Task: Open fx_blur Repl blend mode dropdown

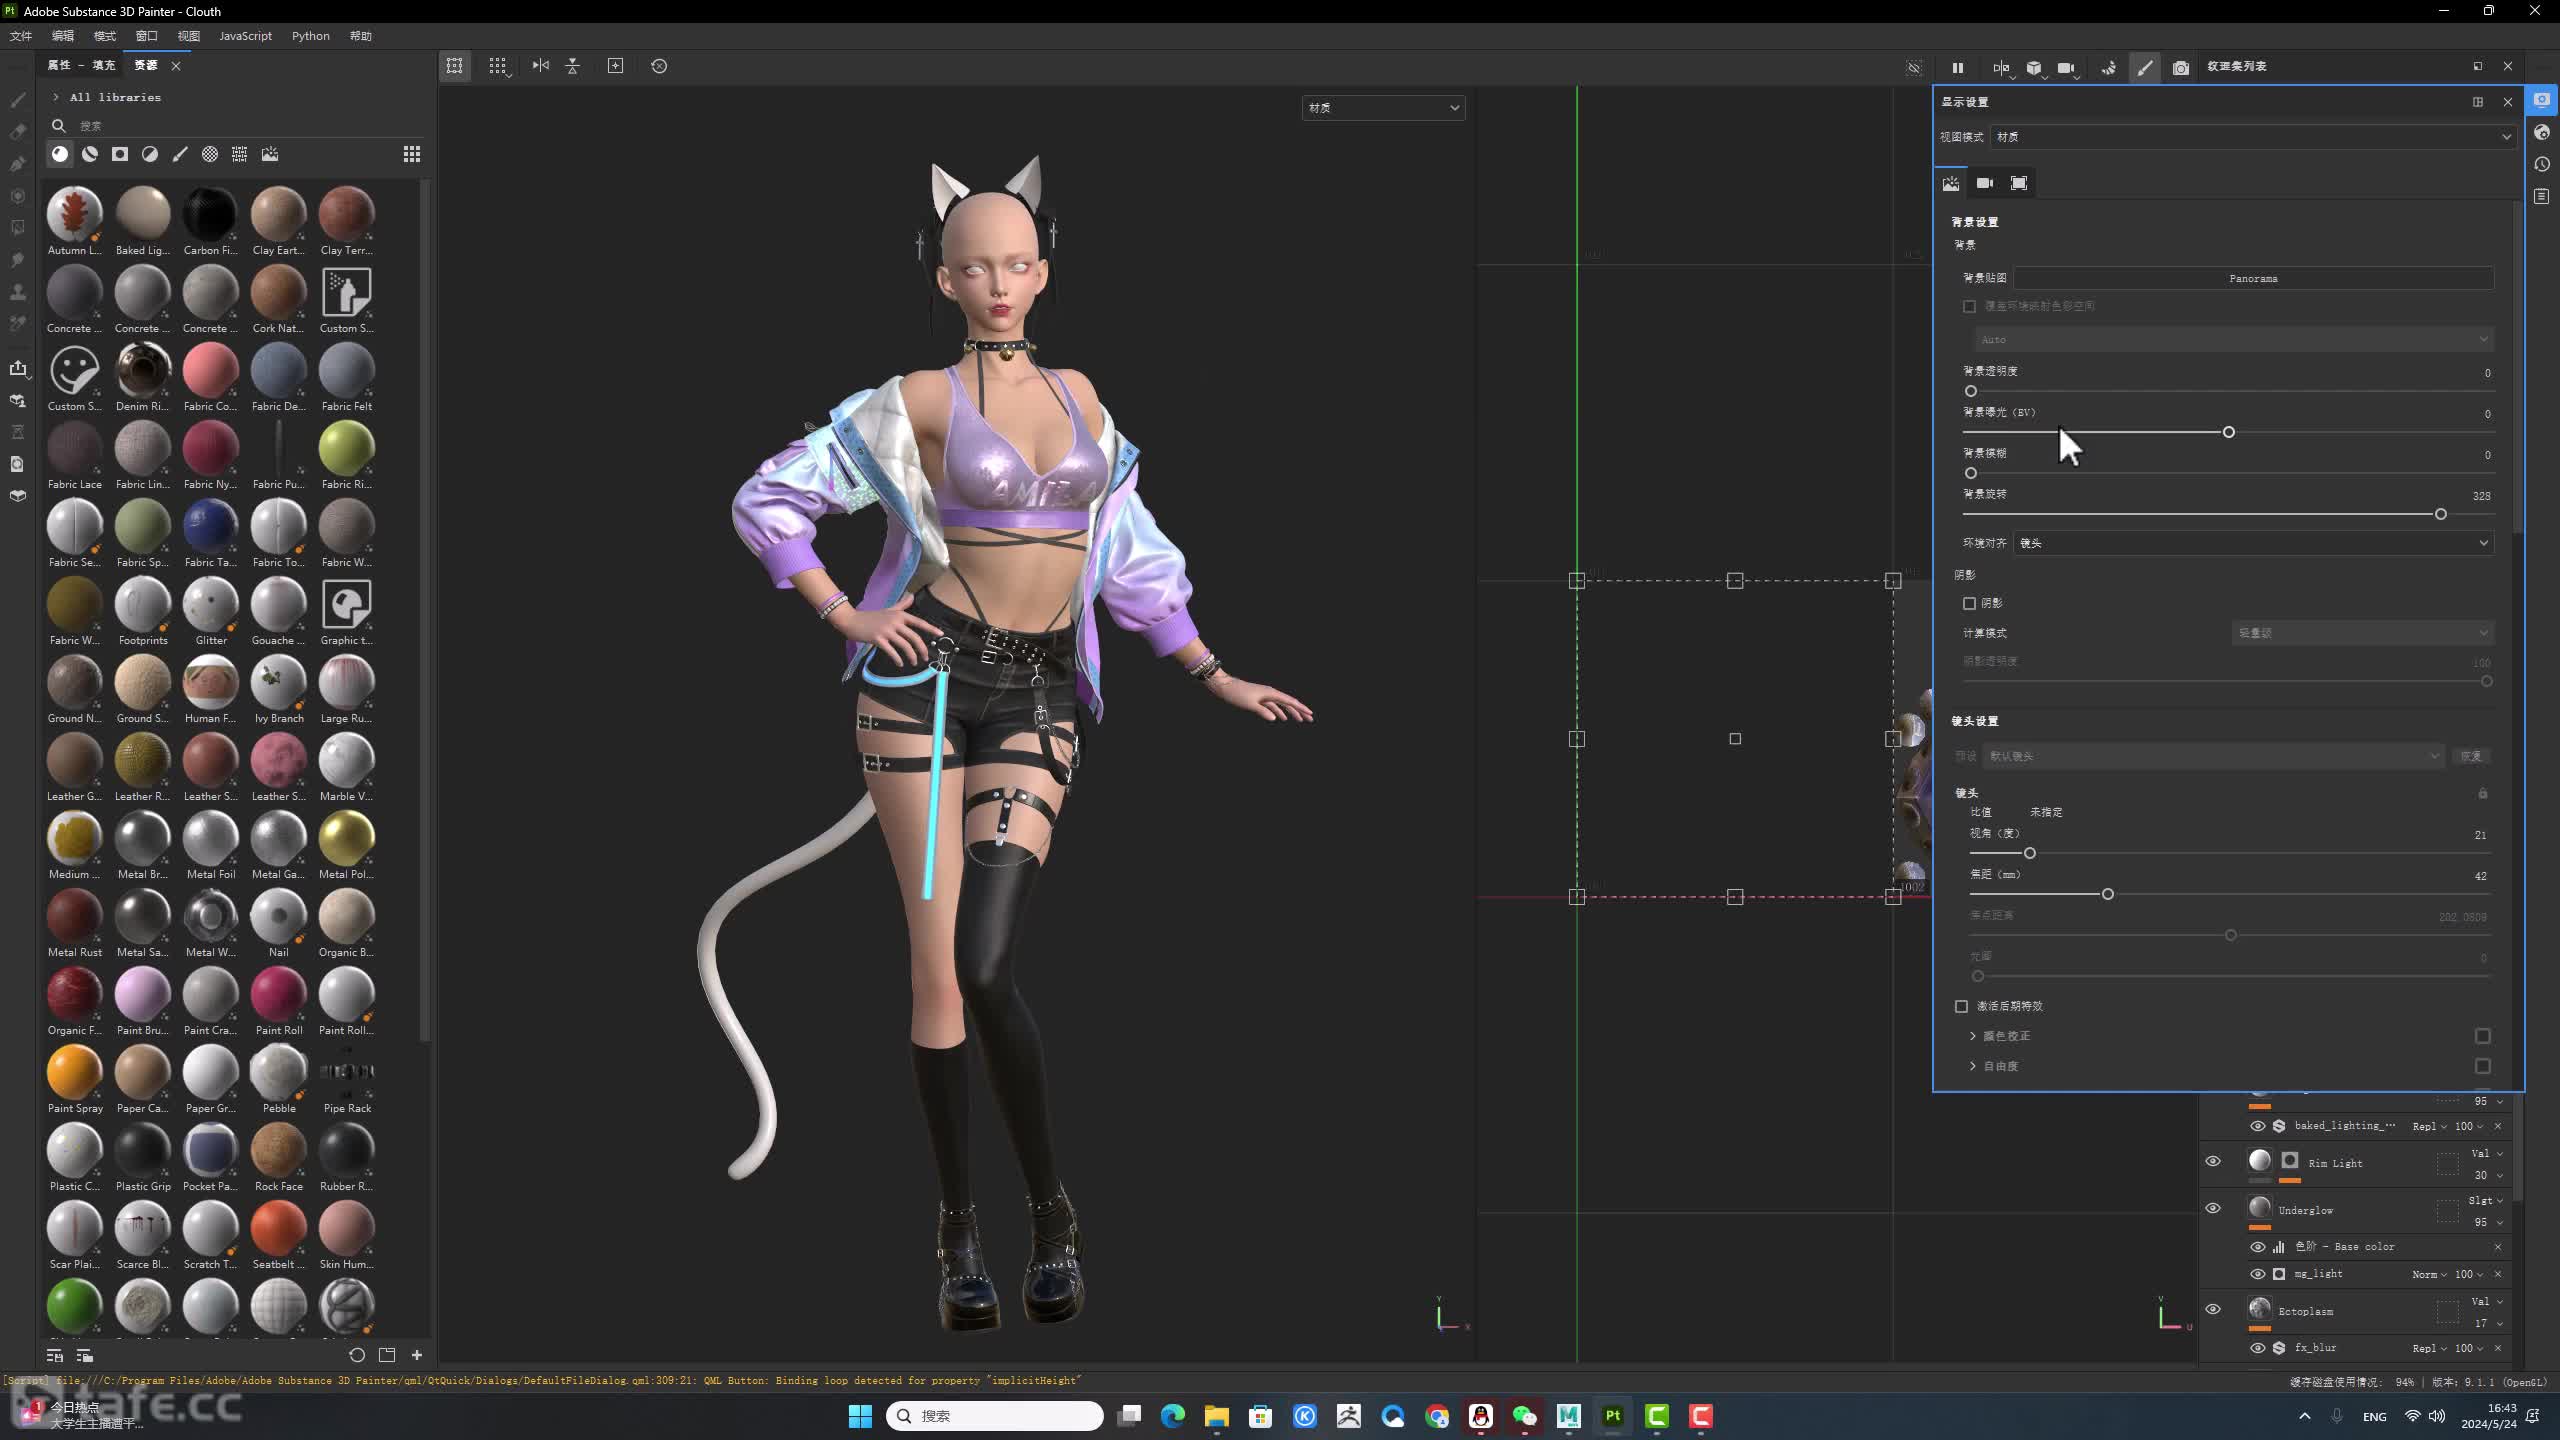Action: [x=2430, y=1348]
